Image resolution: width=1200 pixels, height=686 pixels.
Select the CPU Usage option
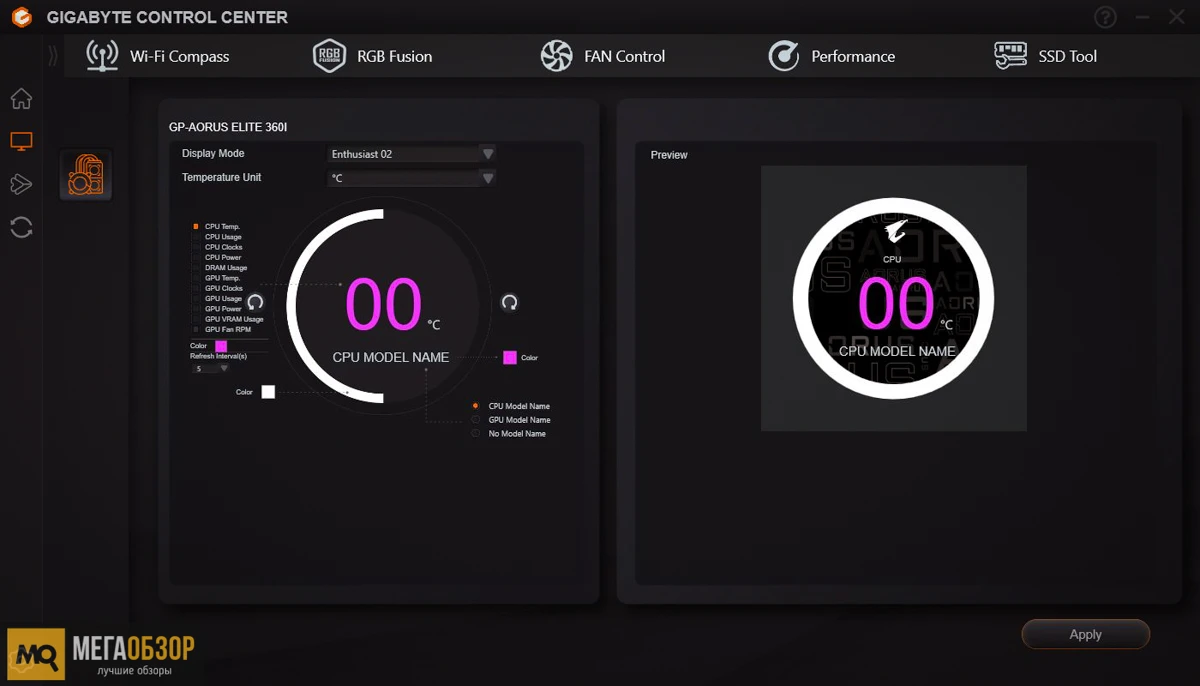[217, 237]
